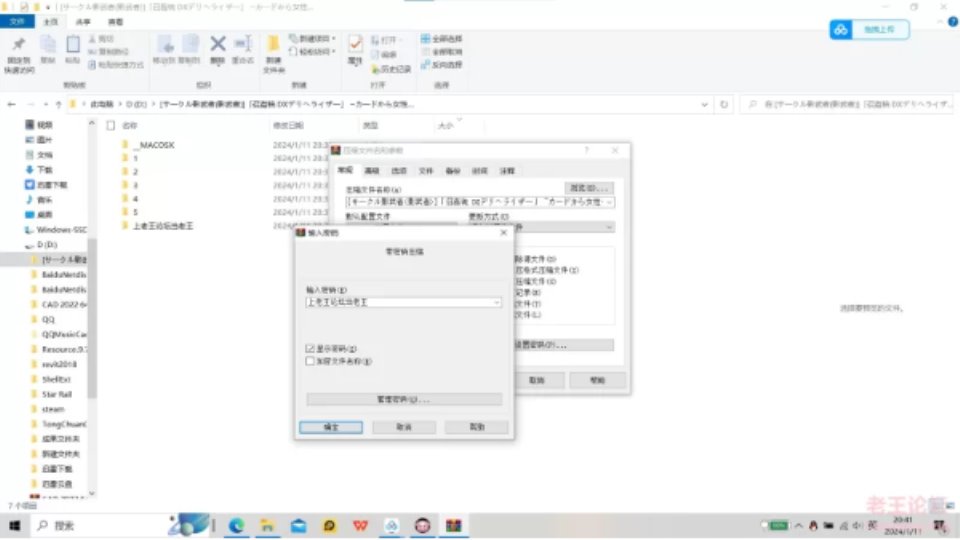Open the File tab in Explorer
960x540 pixels.
17,22
